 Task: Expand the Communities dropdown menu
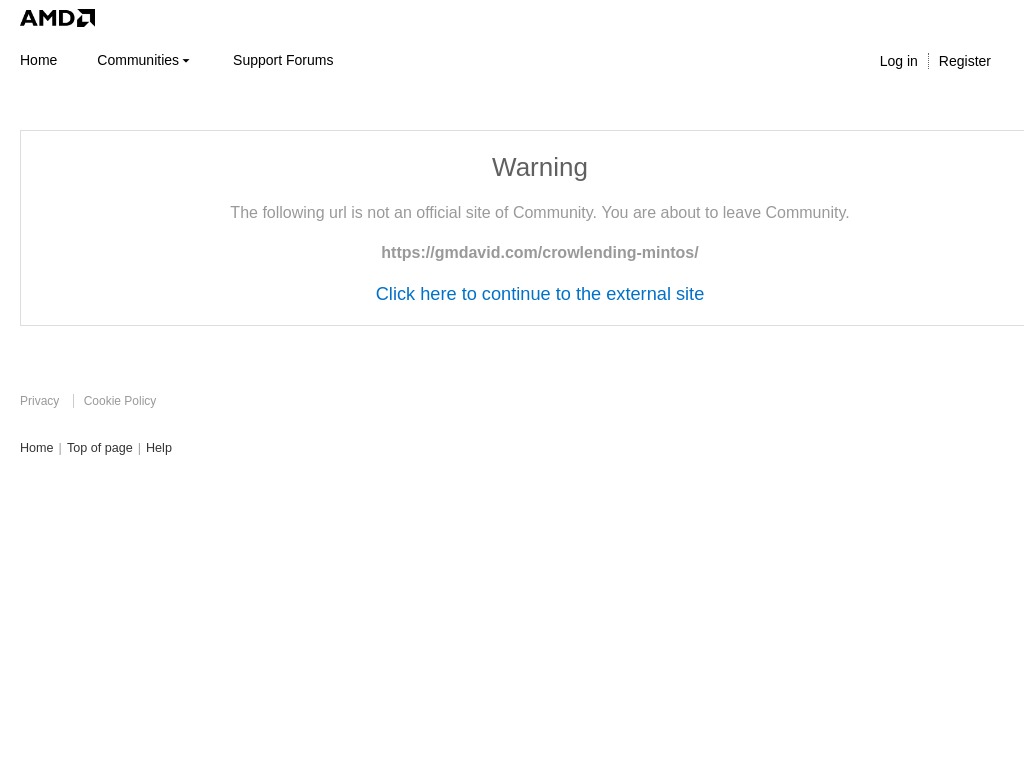(138, 60)
